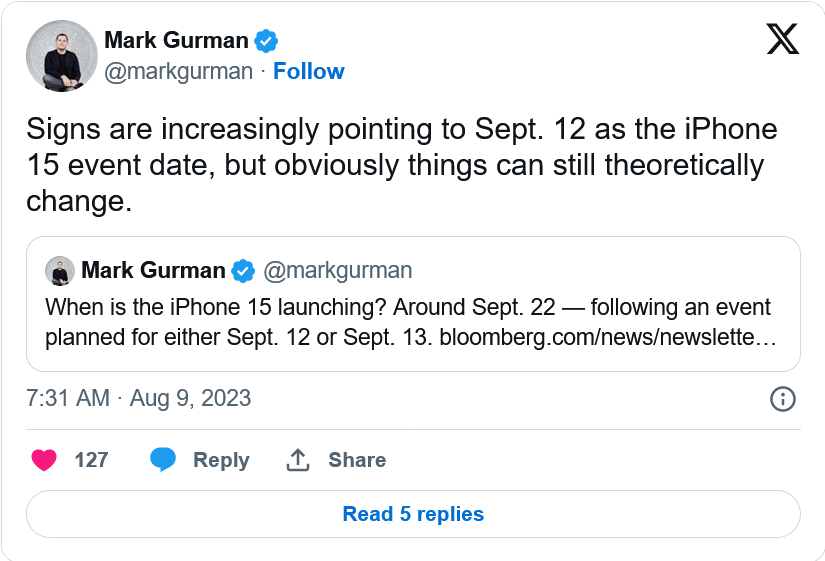Click the blue verified badge beside Mark Gurman

266,41
